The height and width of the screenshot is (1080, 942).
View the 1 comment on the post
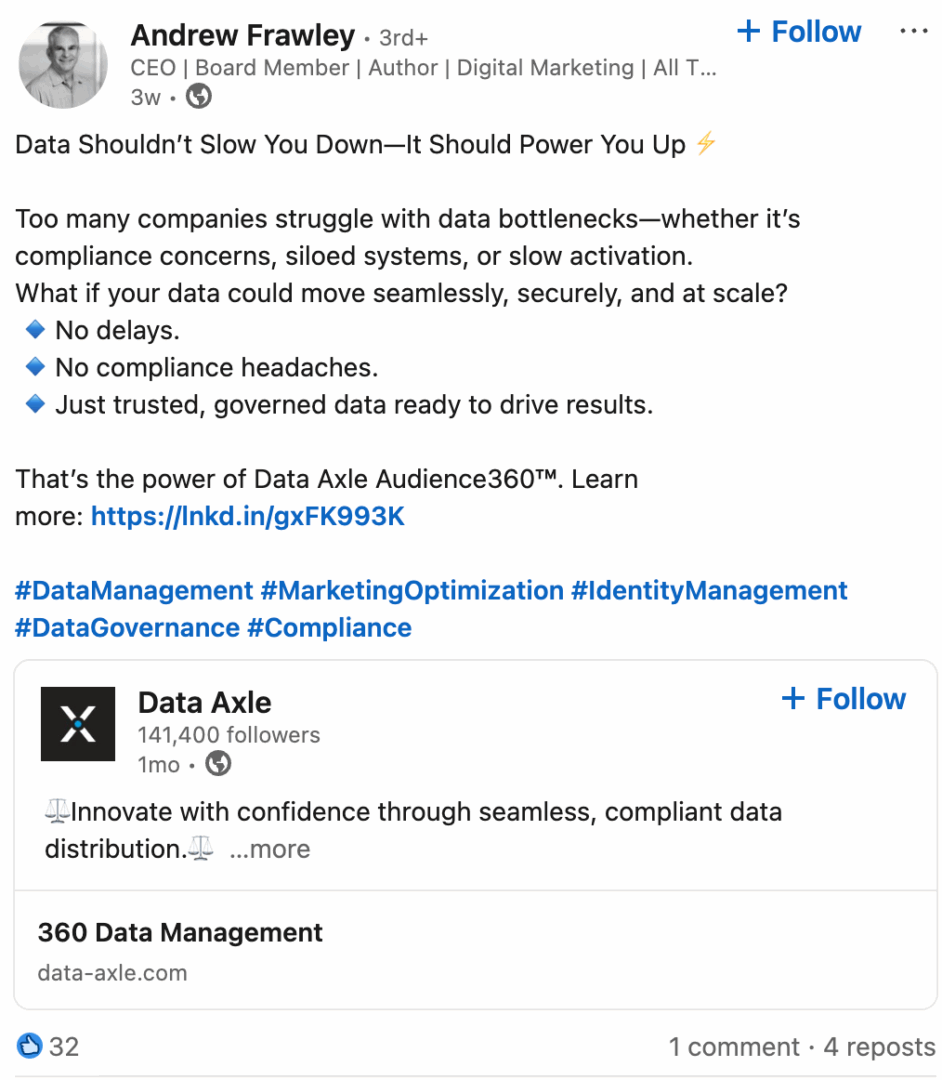[x=734, y=1046]
